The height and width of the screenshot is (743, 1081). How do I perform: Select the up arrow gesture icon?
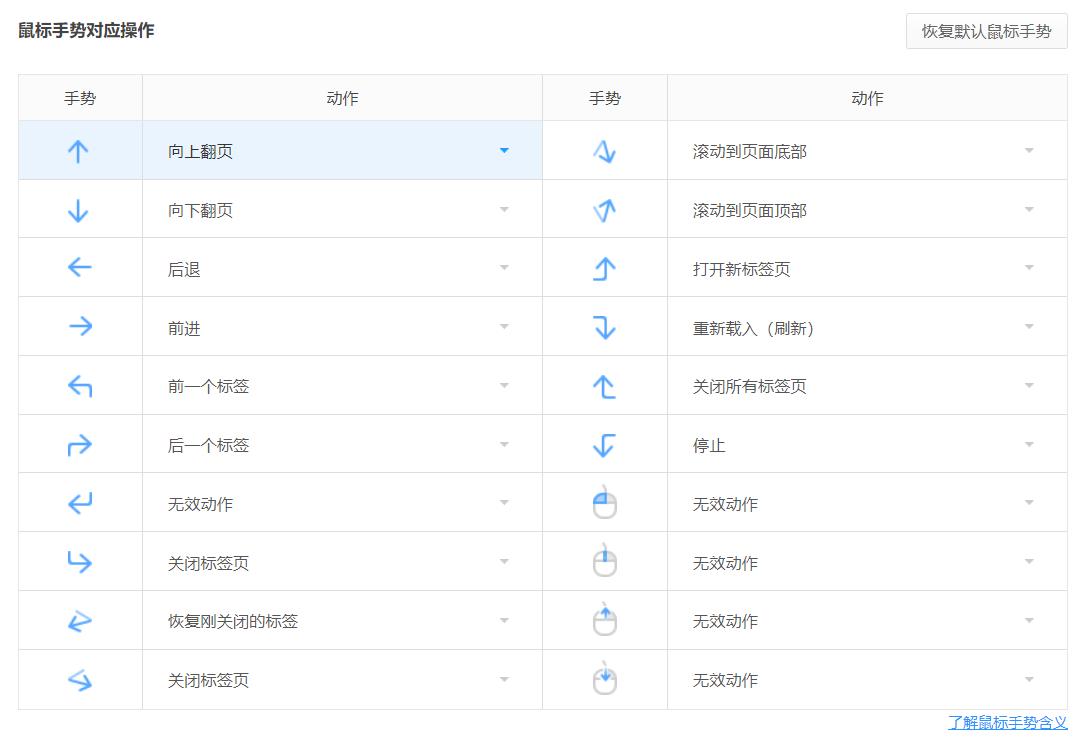coord(79,149)
